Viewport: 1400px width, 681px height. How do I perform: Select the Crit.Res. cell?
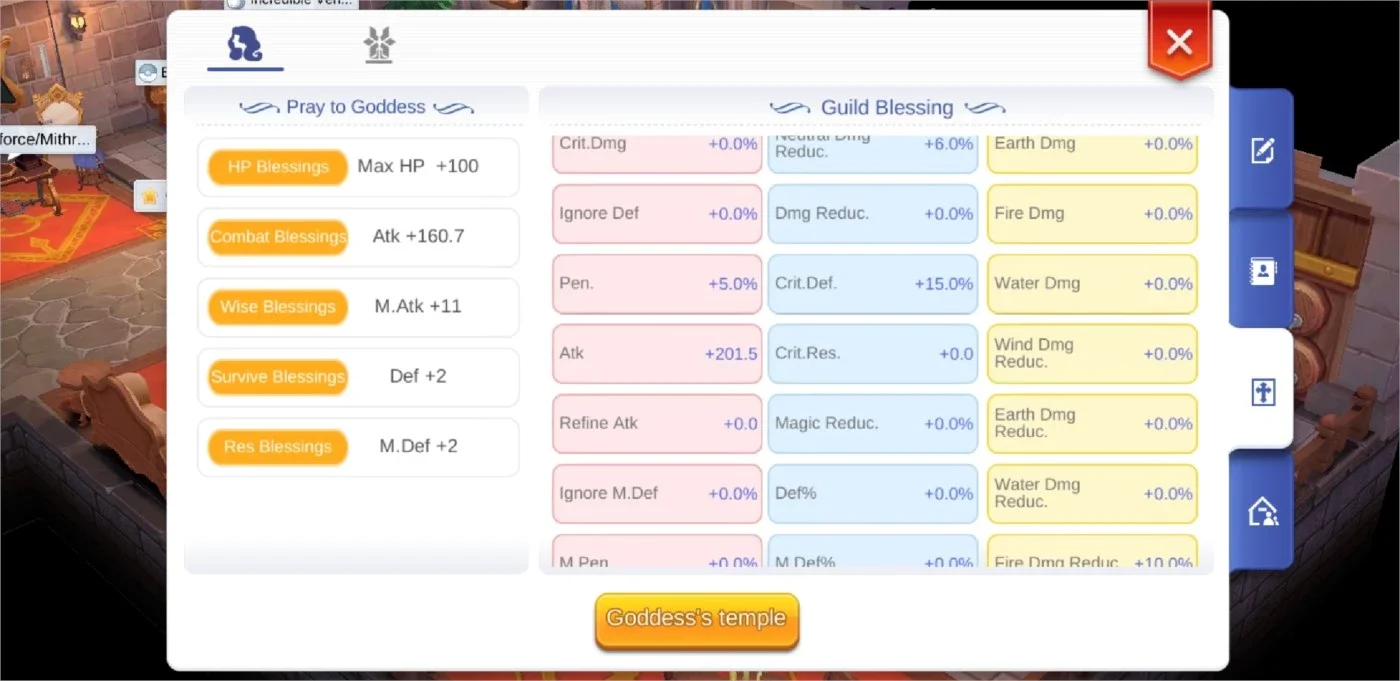click(x=873, y=354)
